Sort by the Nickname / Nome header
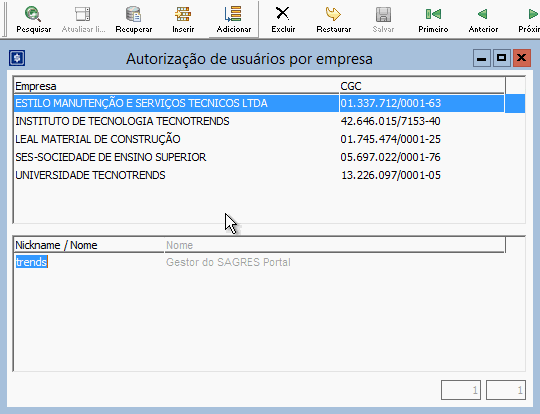This screenshot has width=540, height=414. (89, 245)
